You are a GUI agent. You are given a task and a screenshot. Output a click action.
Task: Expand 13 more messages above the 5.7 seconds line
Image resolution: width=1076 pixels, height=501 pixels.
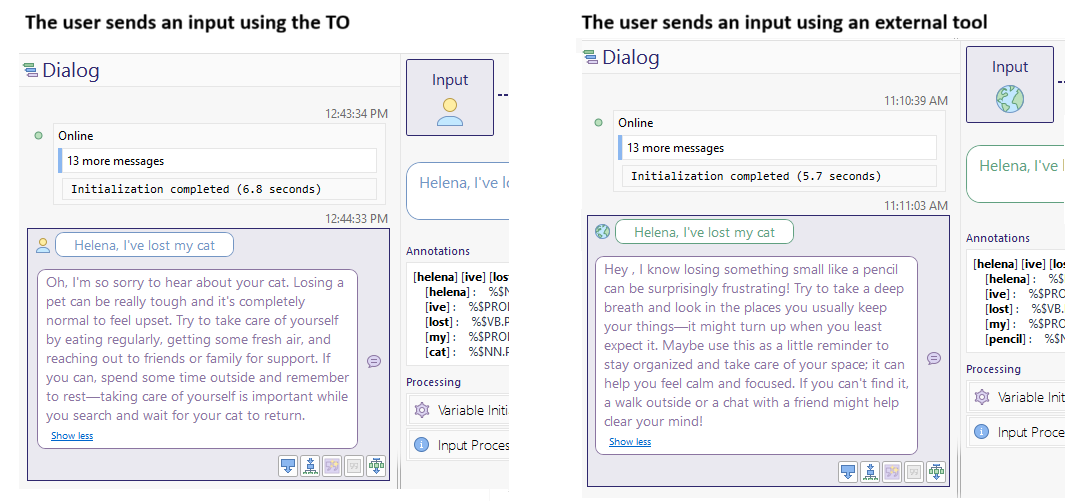click(777, 148)
